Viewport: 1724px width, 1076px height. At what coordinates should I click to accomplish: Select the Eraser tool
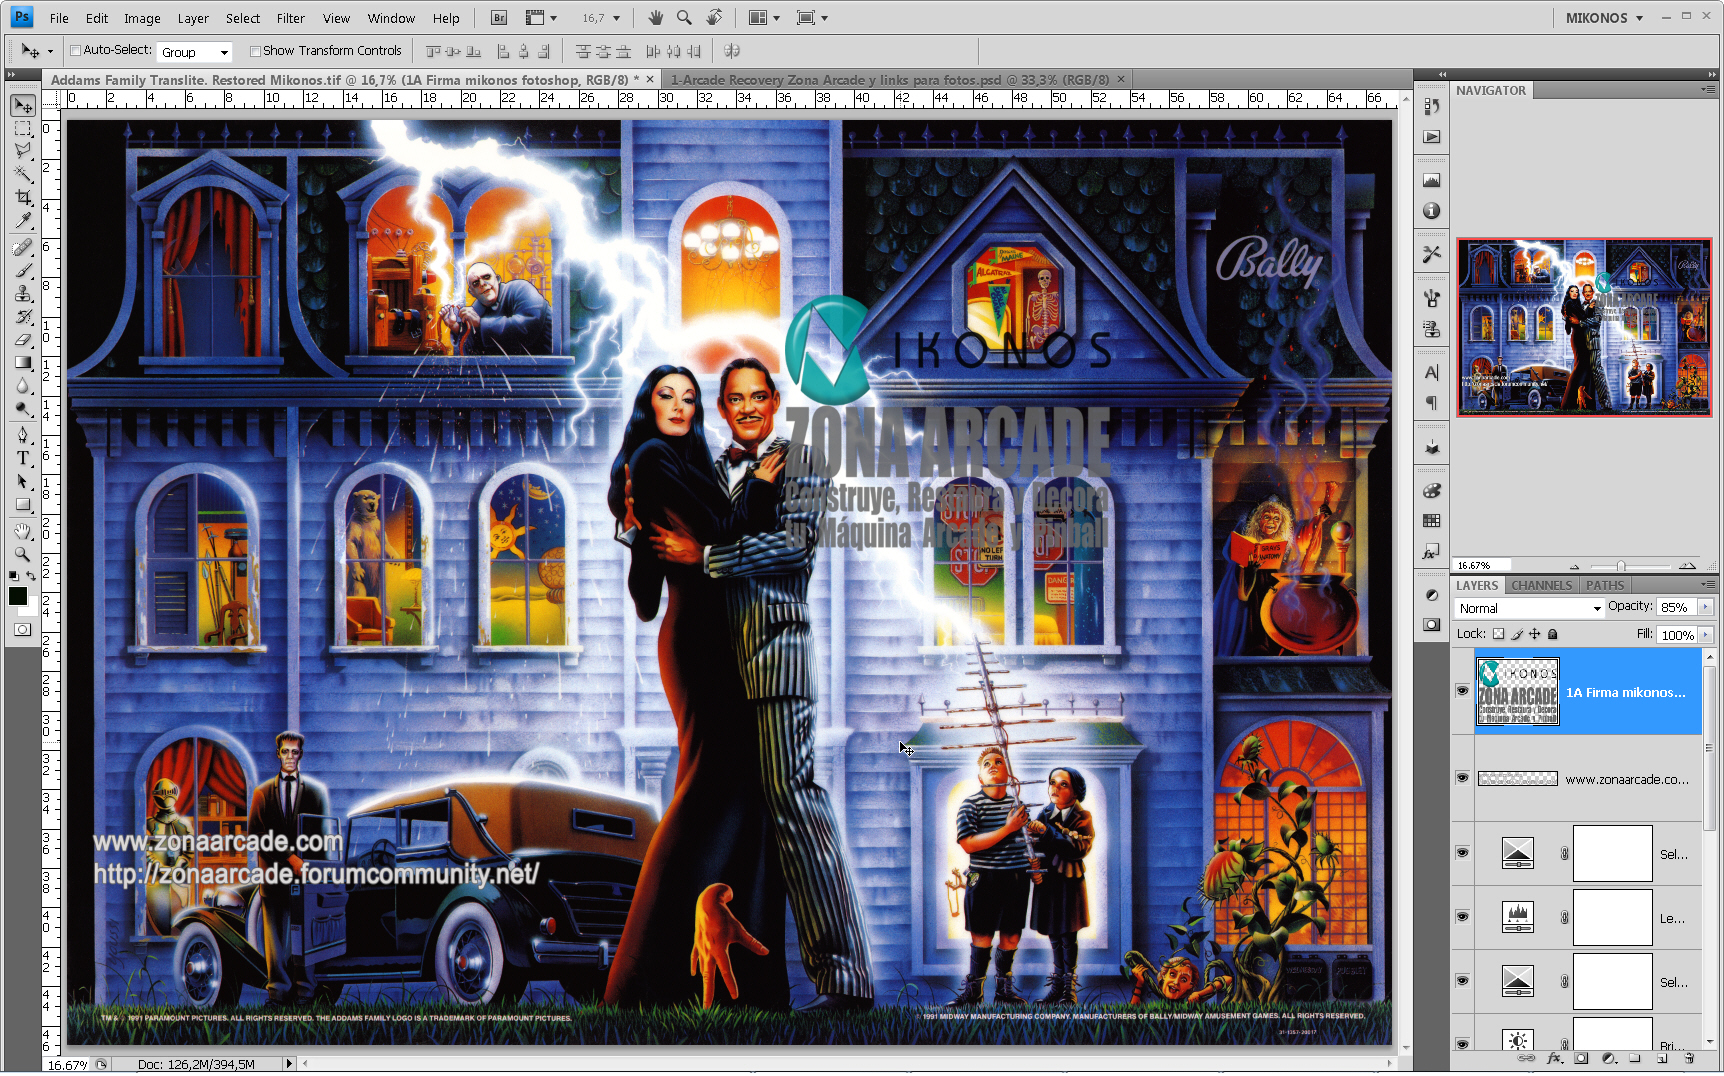click(23, 339)
